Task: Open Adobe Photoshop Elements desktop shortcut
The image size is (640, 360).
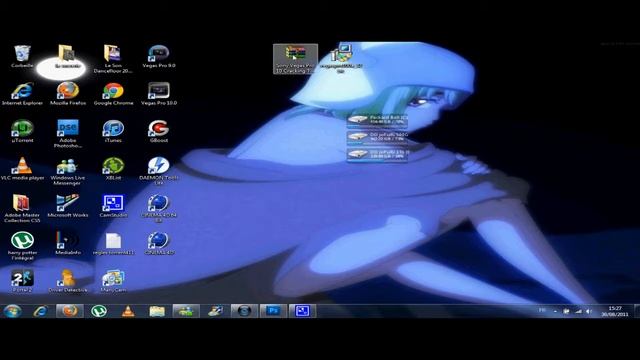Action: [68, 133]
